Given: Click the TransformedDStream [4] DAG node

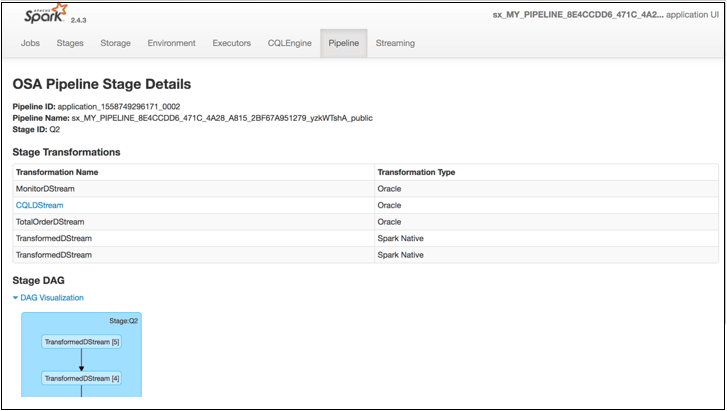Looking at the screenshot, I should pos(82,379).
